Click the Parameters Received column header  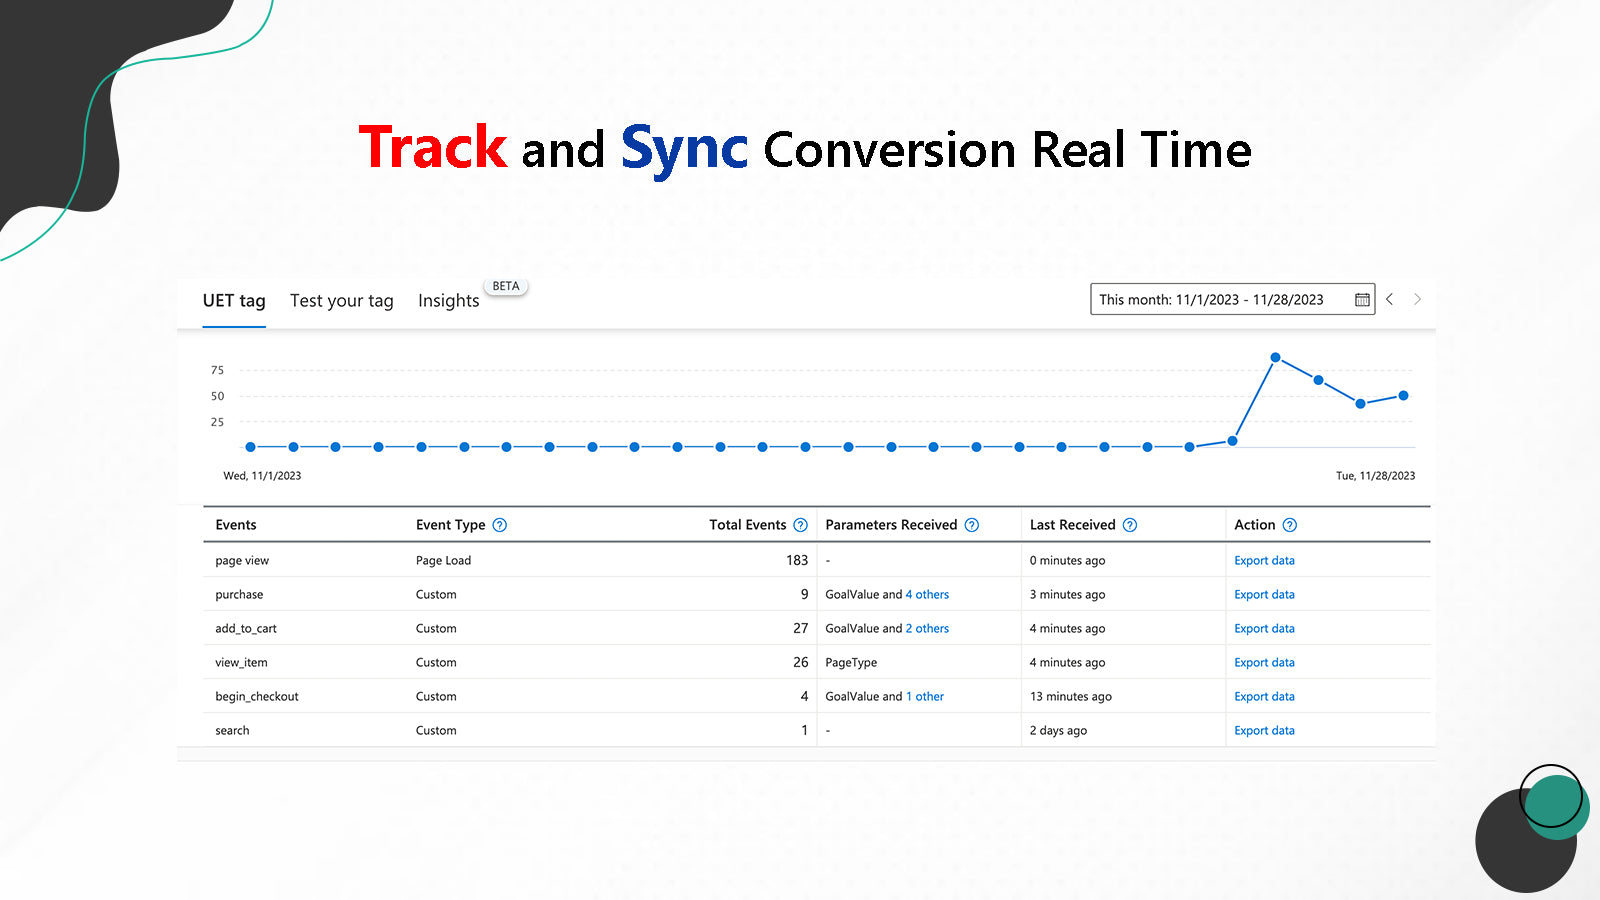[891, 525]
